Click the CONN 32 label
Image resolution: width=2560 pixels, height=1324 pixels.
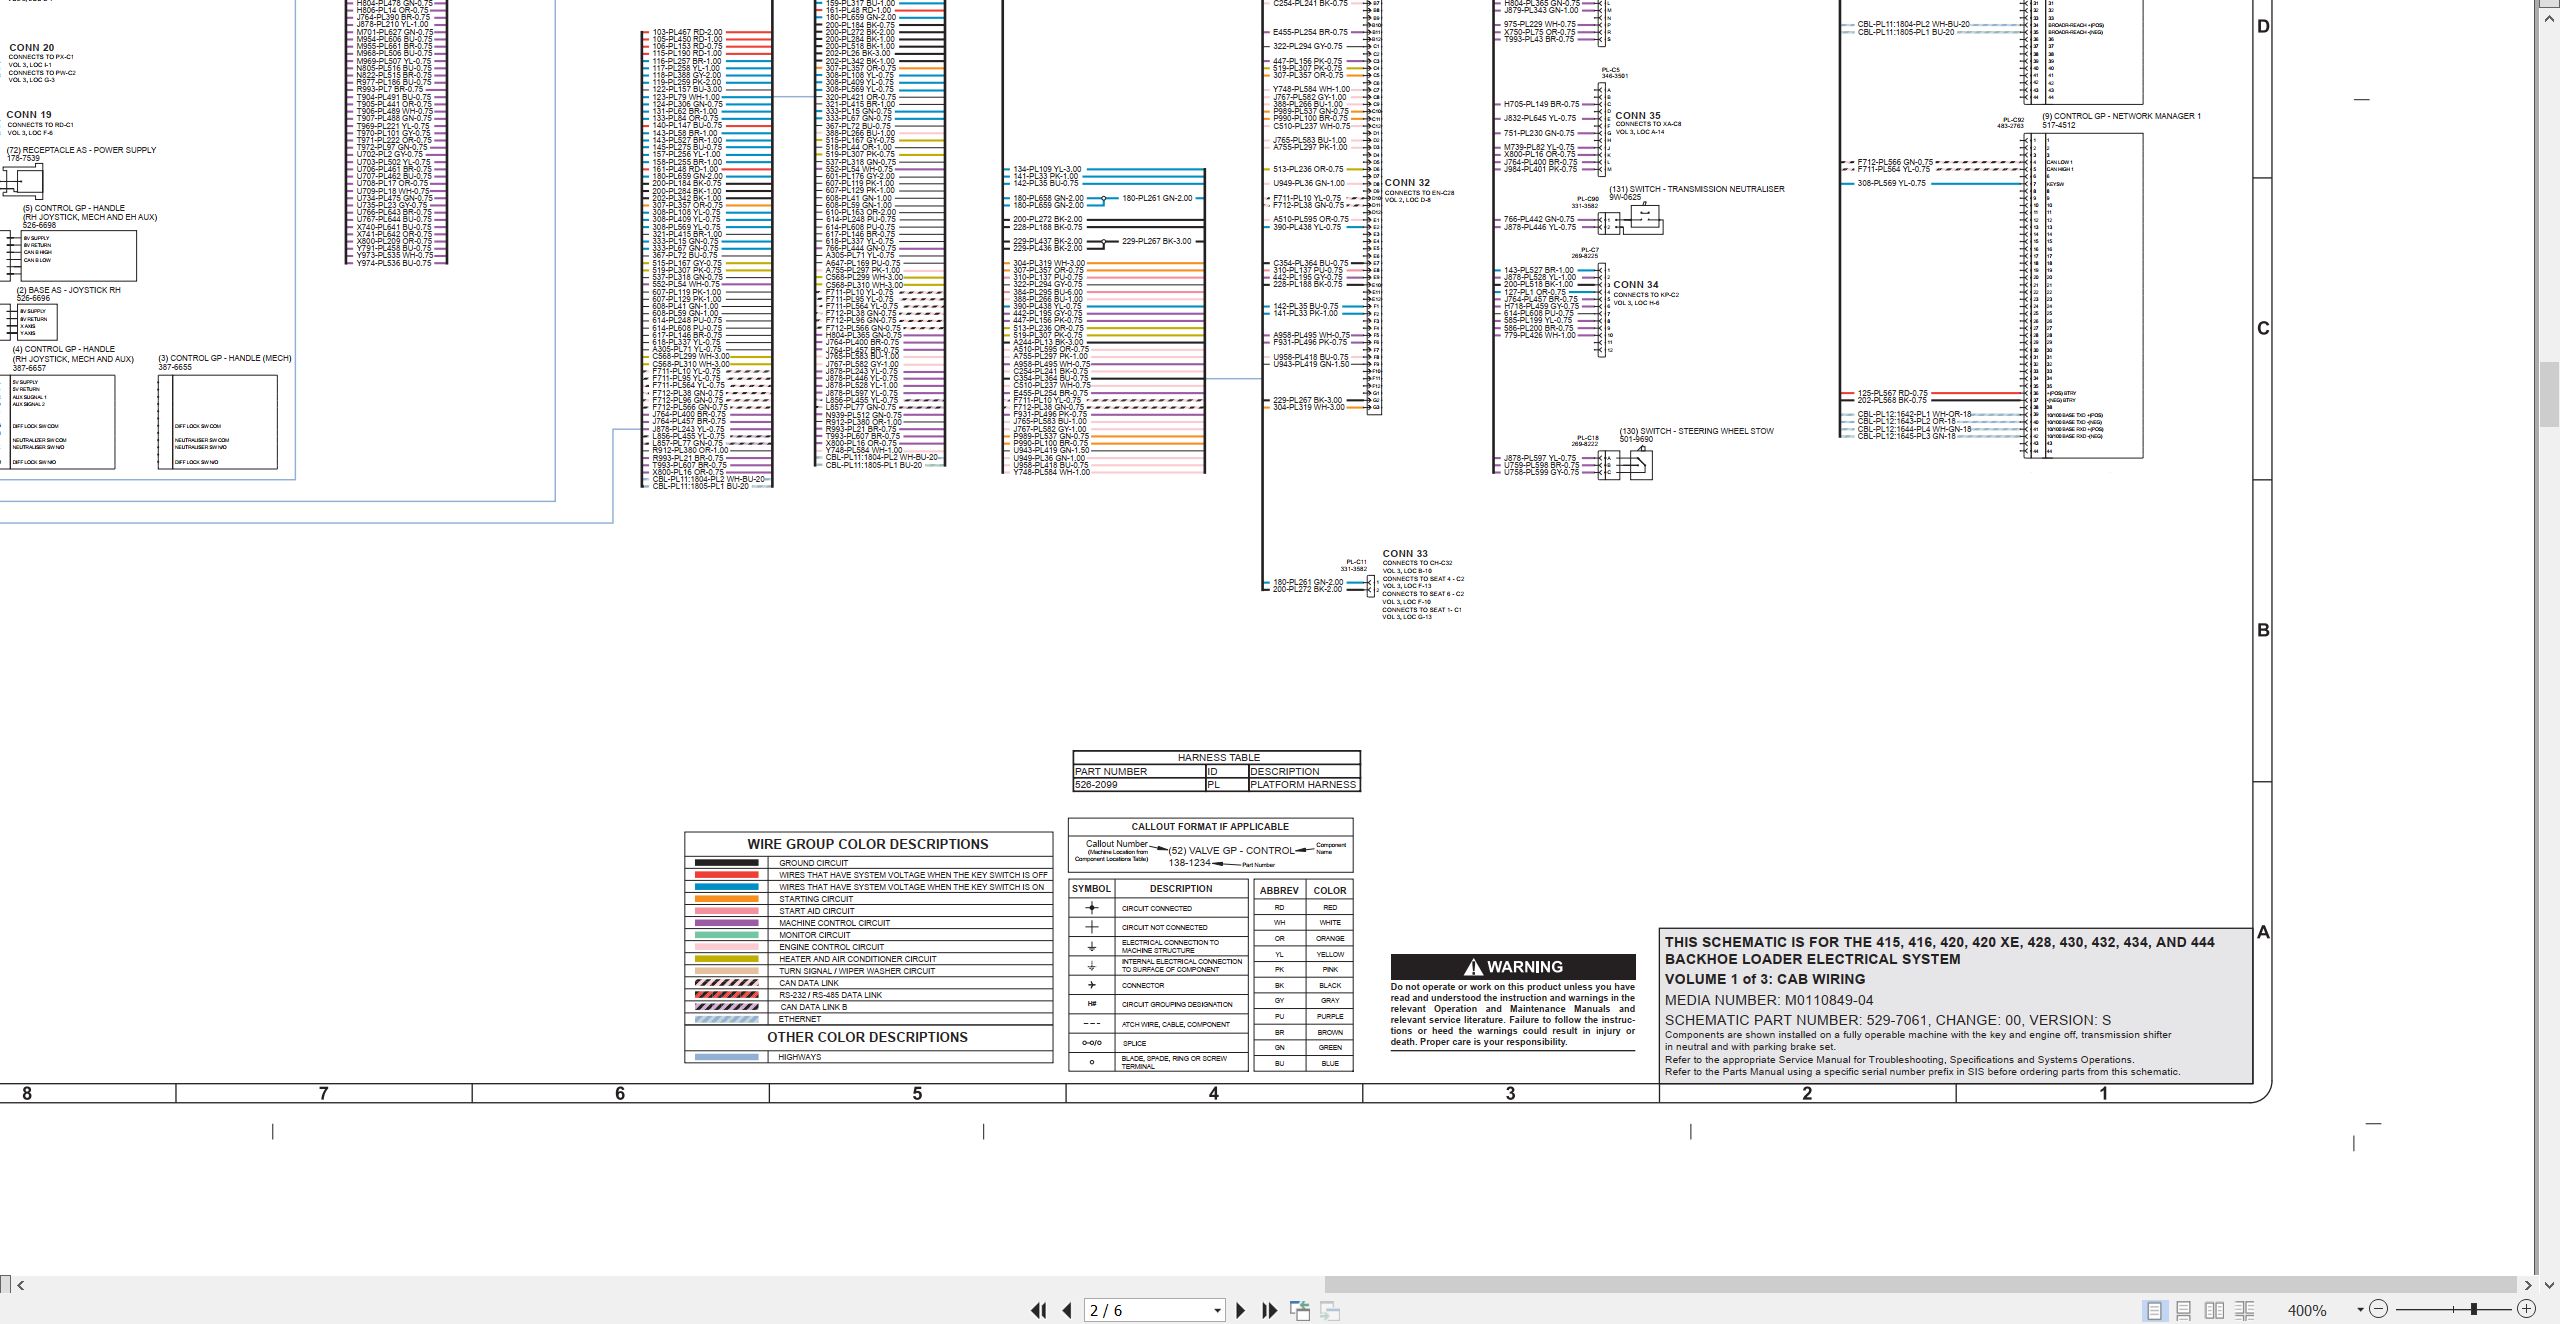[1407, 183]
